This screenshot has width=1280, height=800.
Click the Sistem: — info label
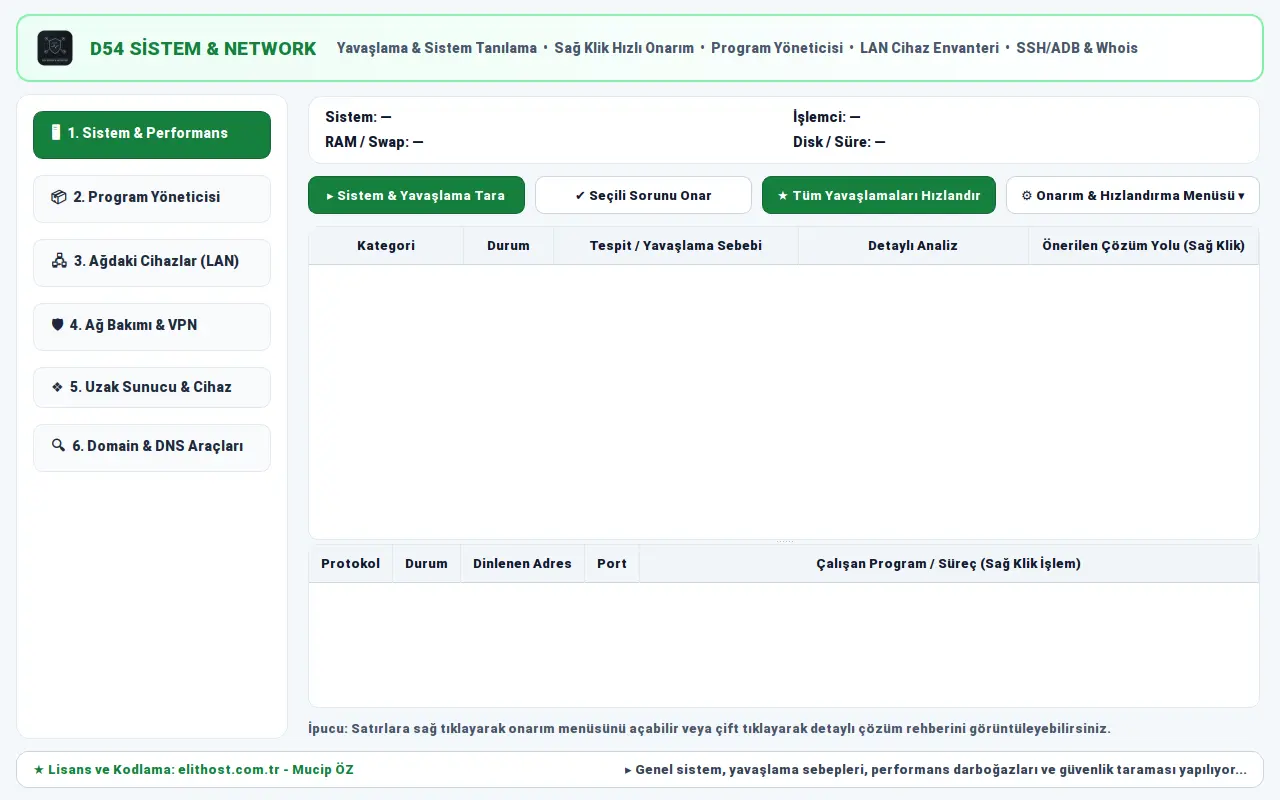point(358,117)
